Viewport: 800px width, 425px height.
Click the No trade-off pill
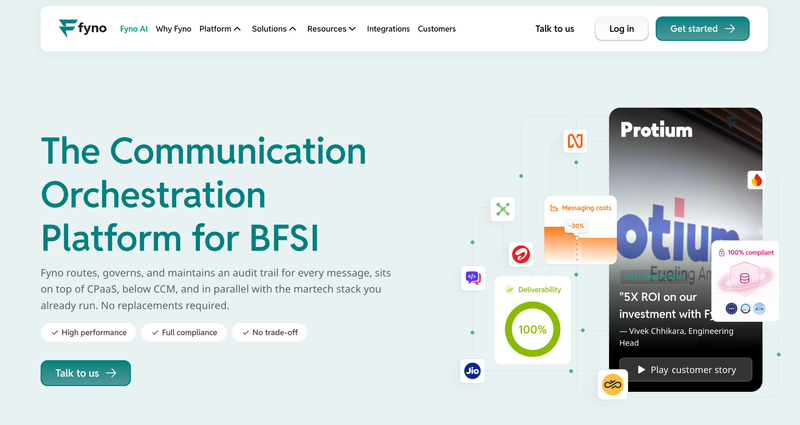pos(269,332)
